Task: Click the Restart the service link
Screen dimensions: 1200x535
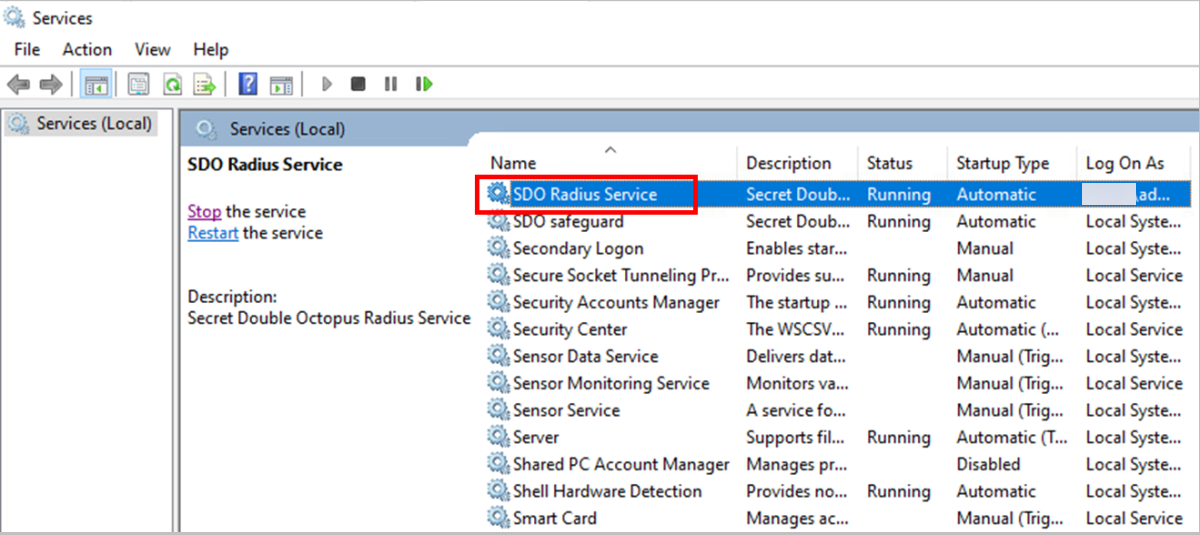Action: [213, 233]
